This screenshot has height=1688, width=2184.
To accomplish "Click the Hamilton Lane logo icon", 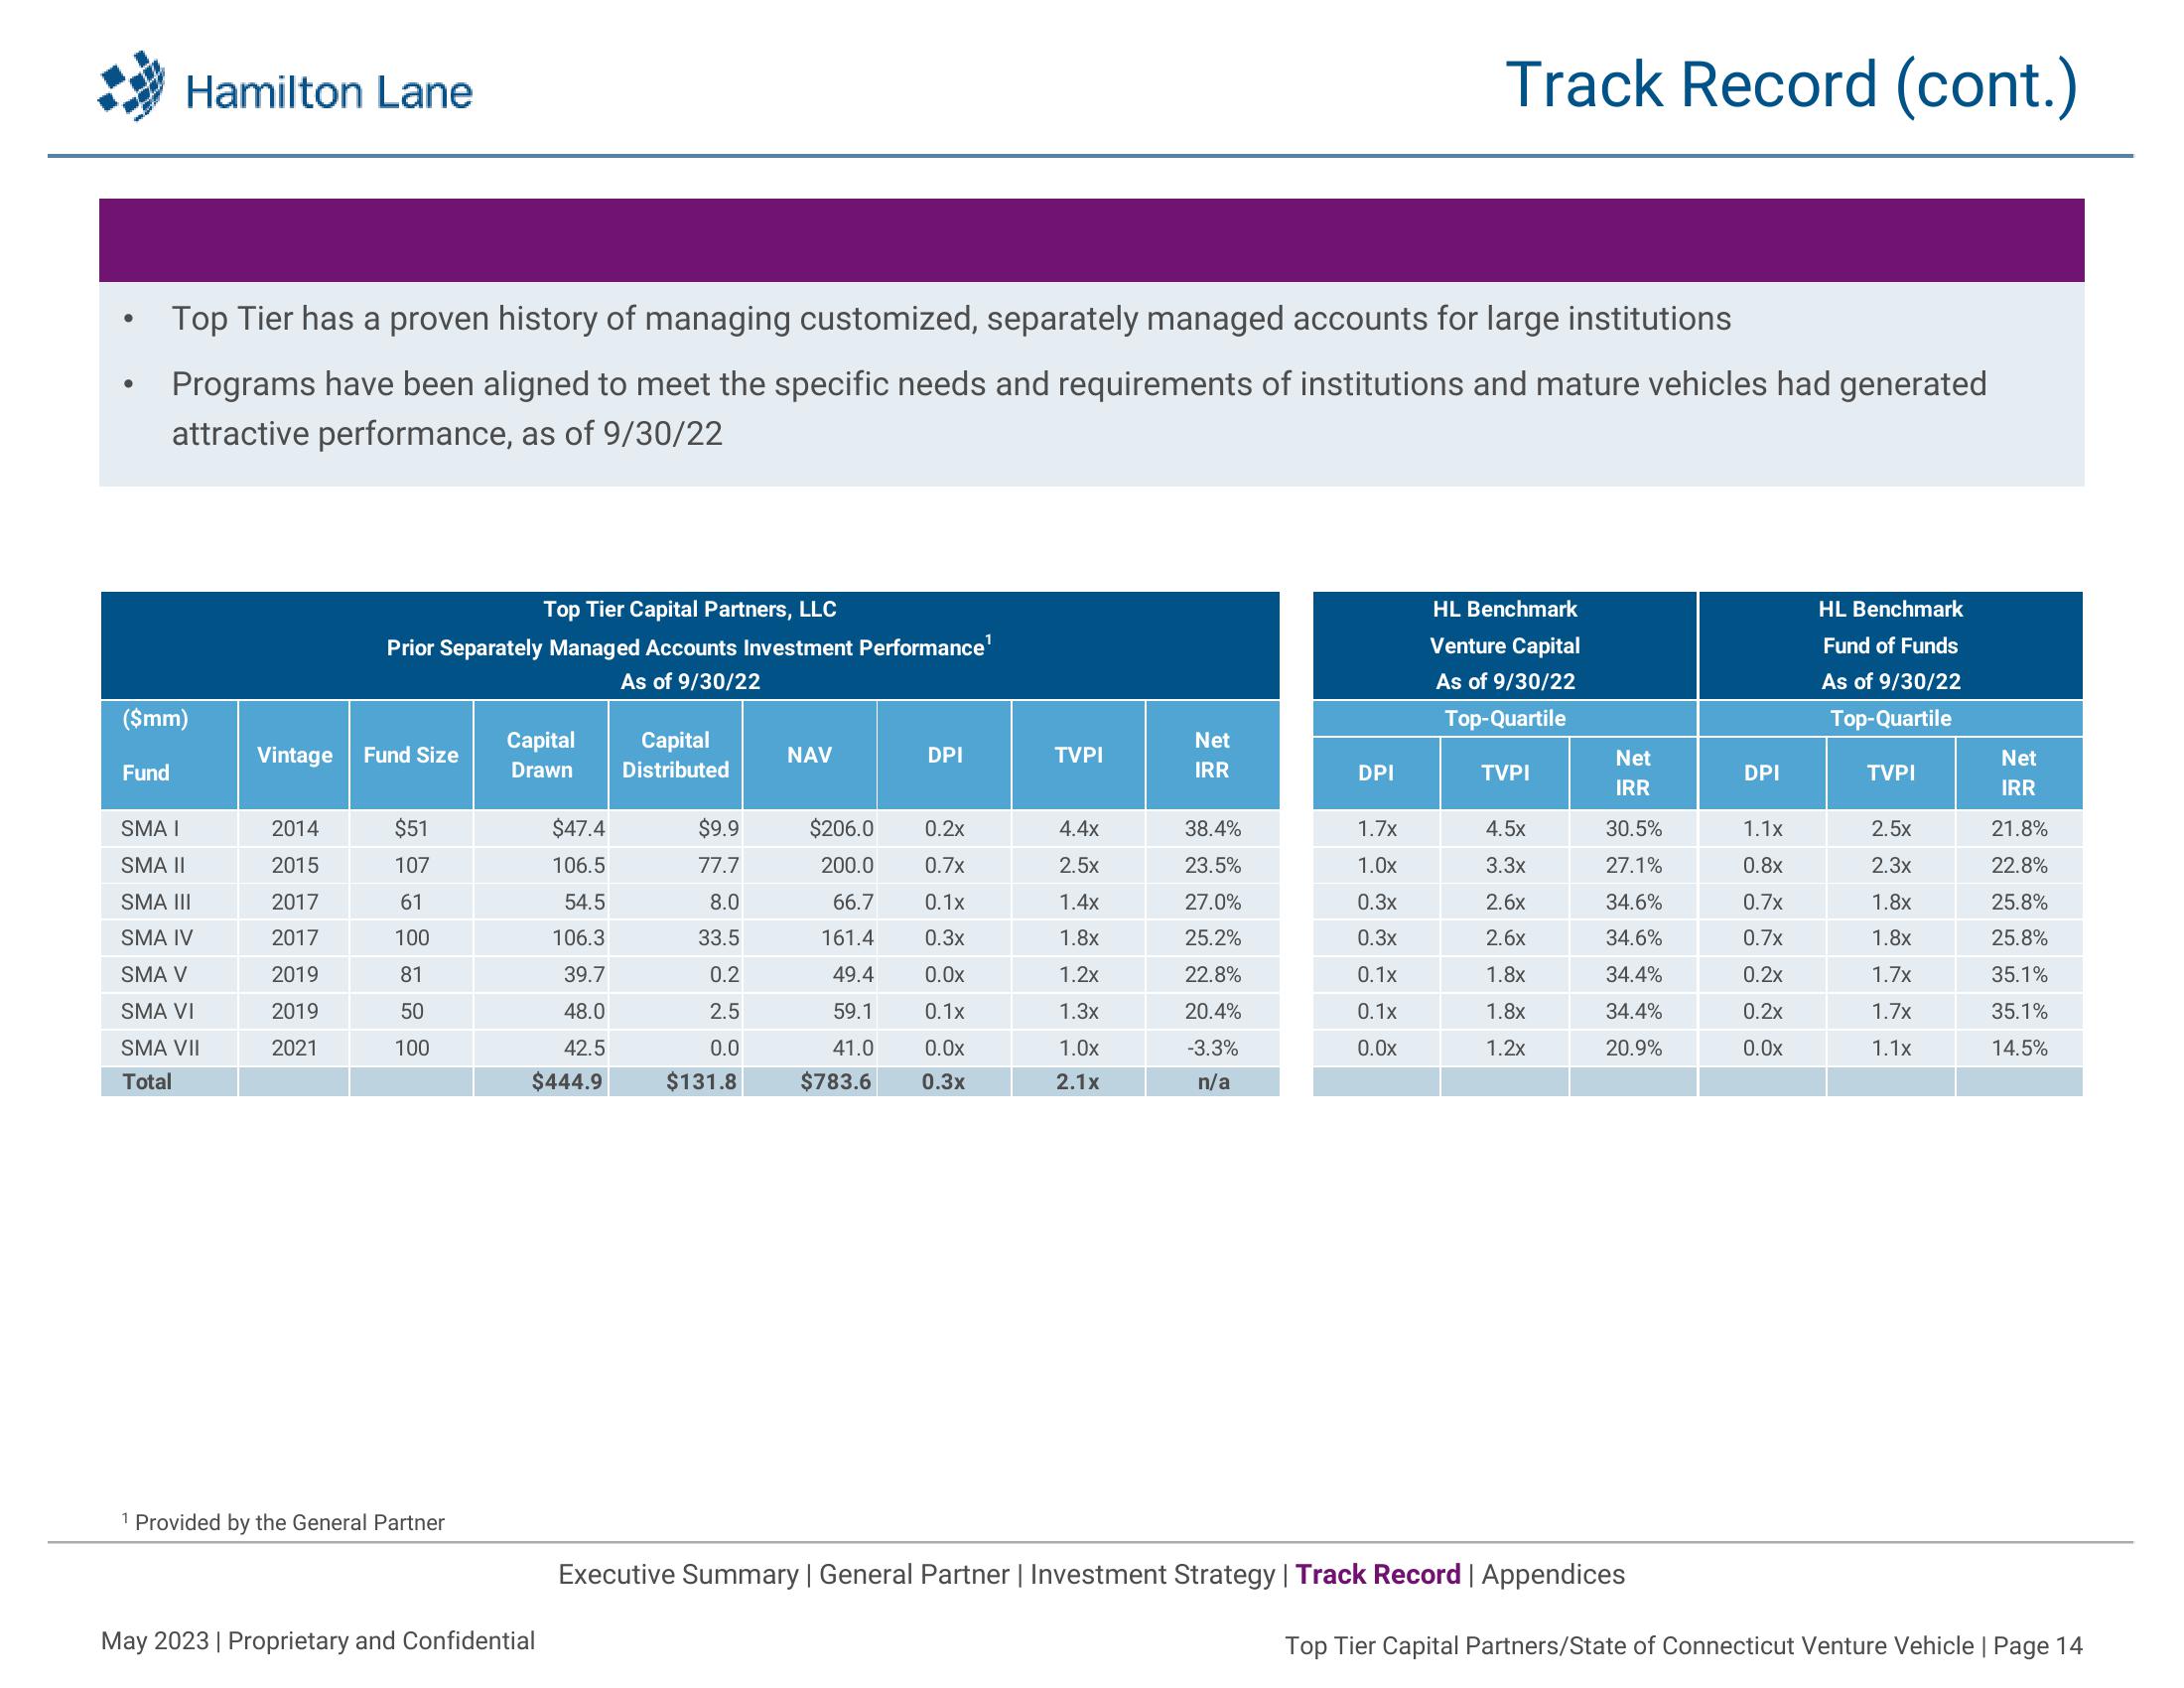I will click(131, 86).
